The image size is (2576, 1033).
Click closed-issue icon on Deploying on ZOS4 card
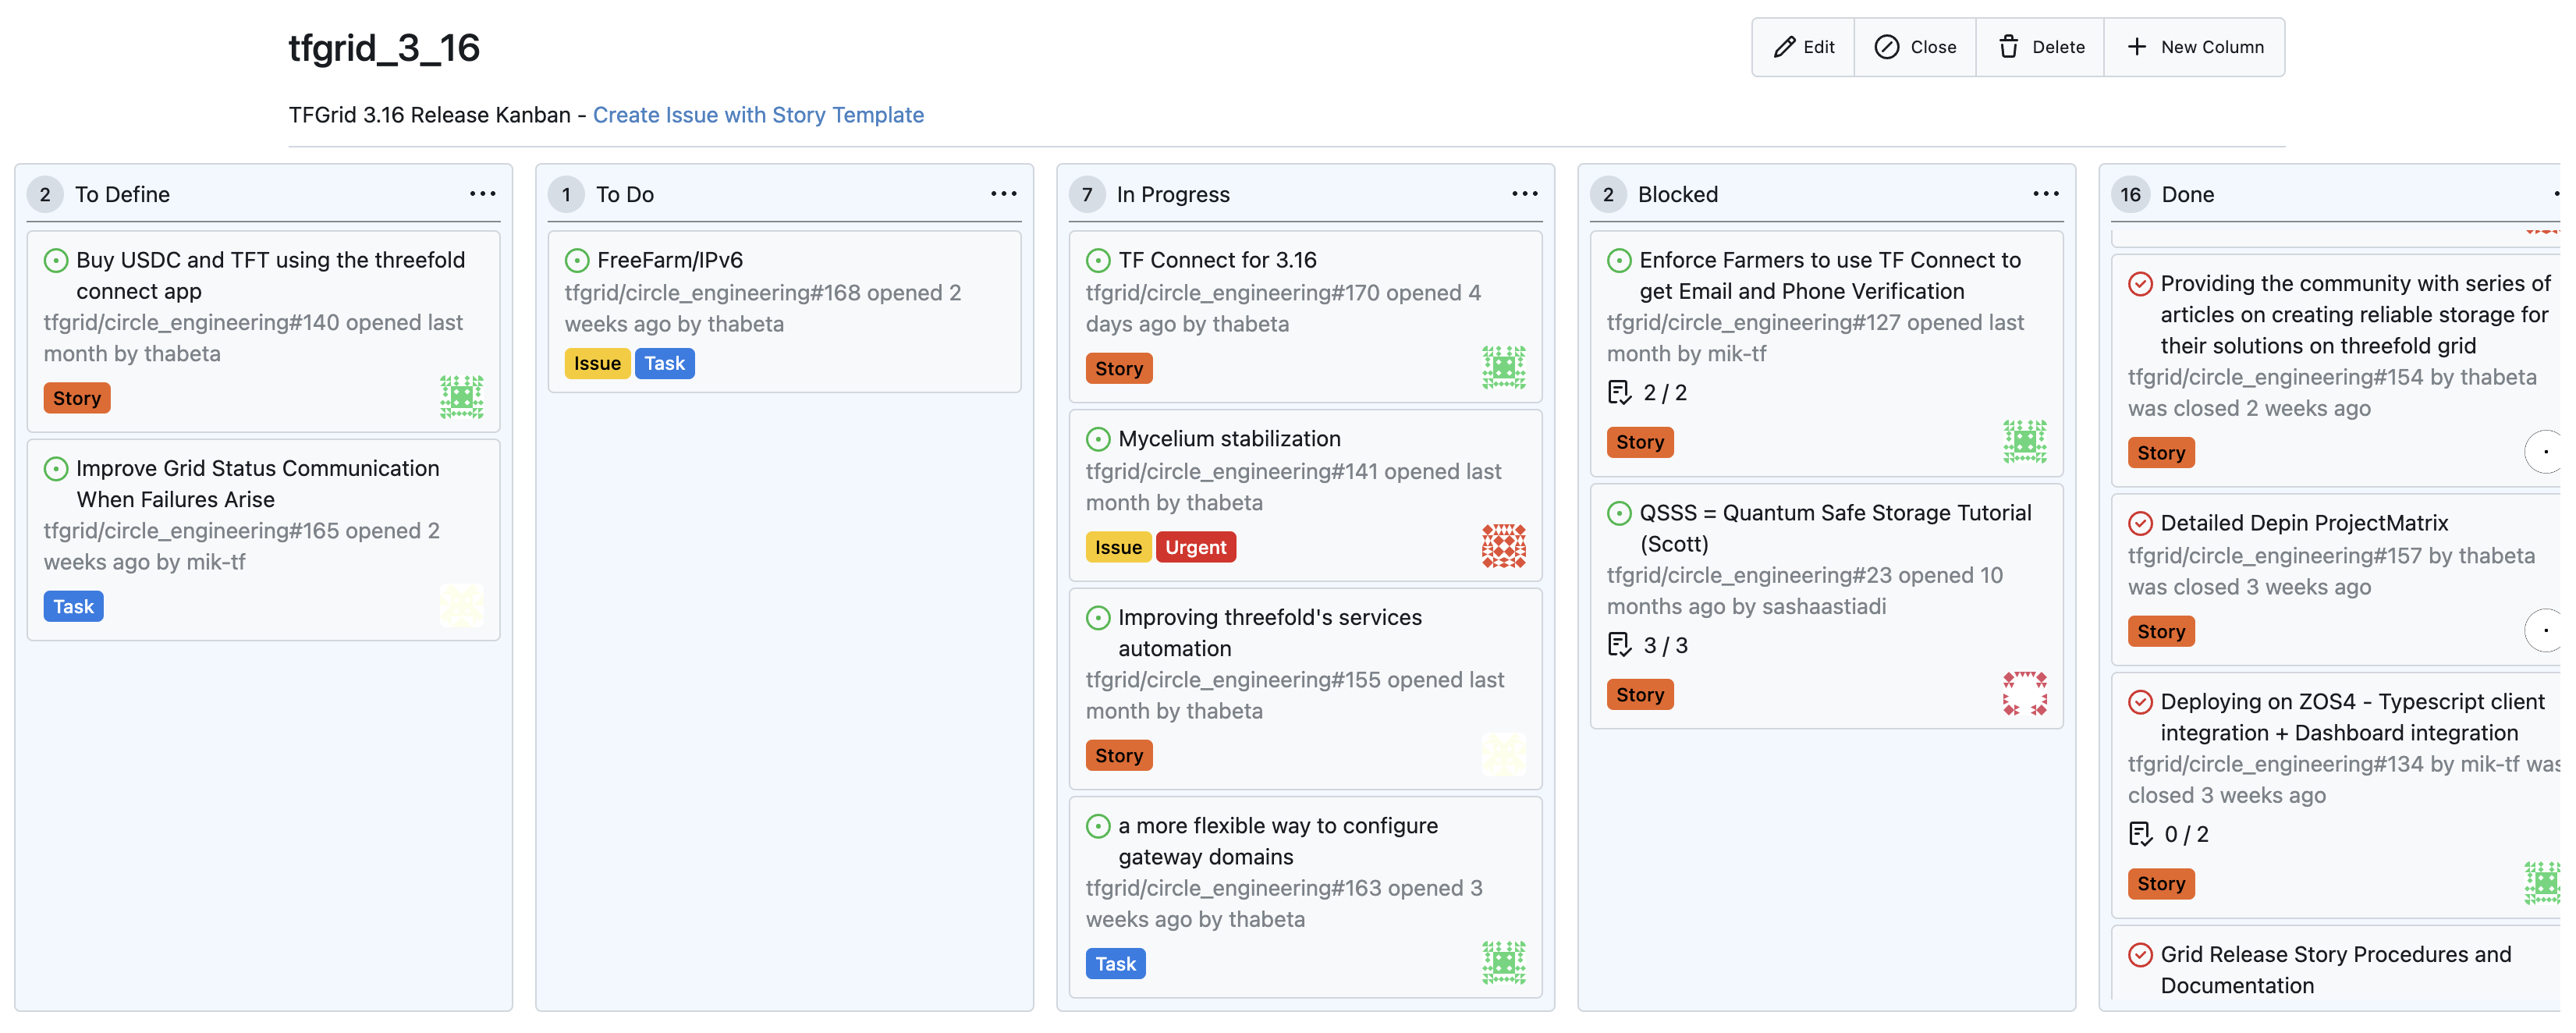[2140, 703]
